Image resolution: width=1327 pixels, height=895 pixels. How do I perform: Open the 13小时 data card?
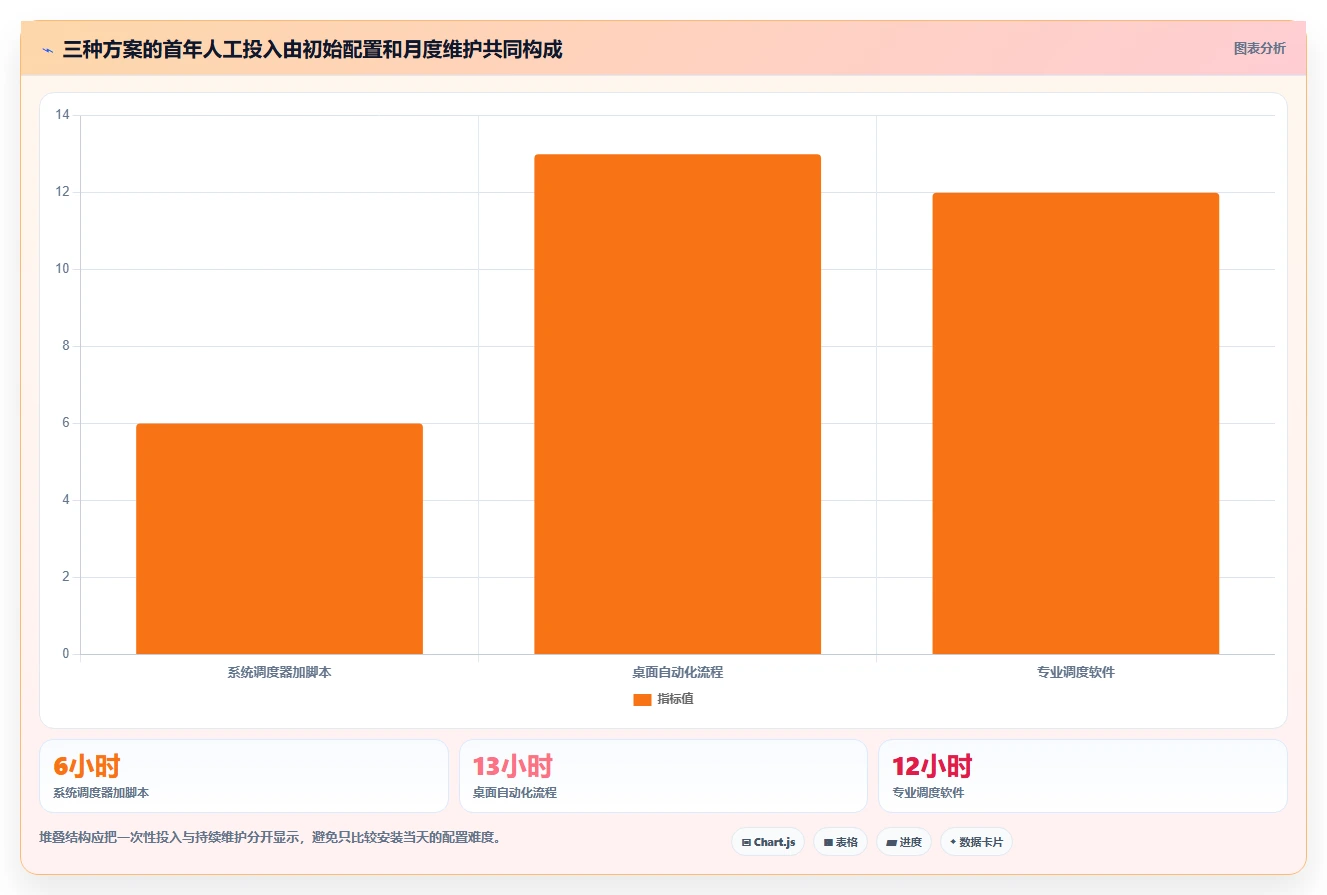[663, 776]
